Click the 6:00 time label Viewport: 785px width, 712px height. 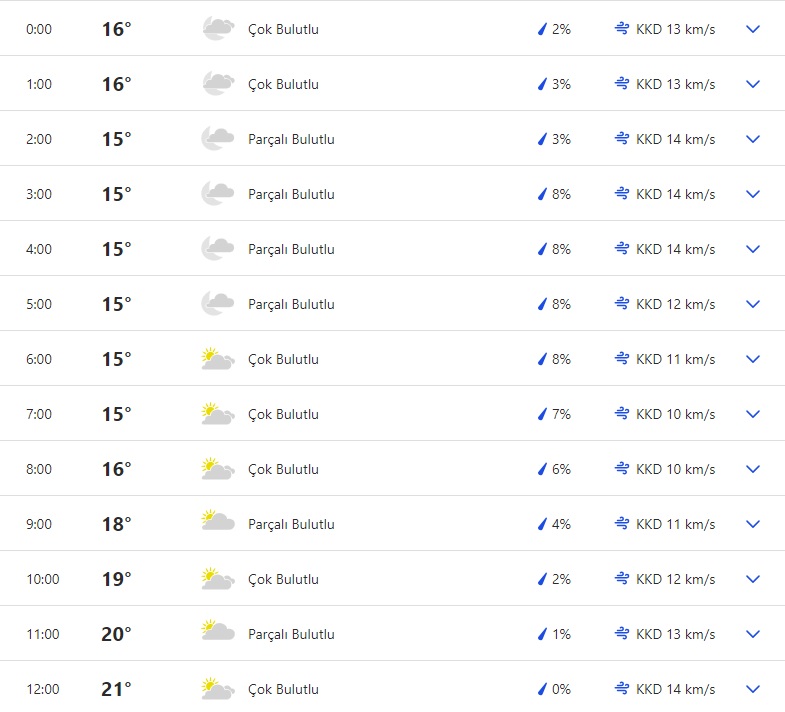39,359
